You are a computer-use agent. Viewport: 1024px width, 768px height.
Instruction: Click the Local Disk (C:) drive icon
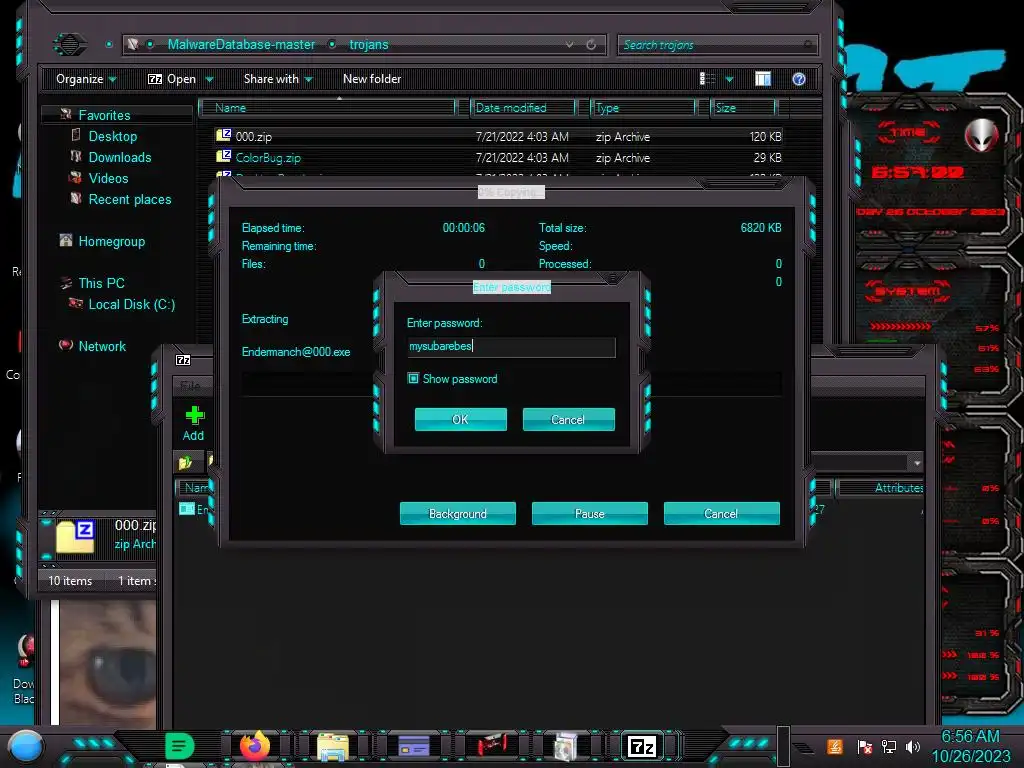76,304
